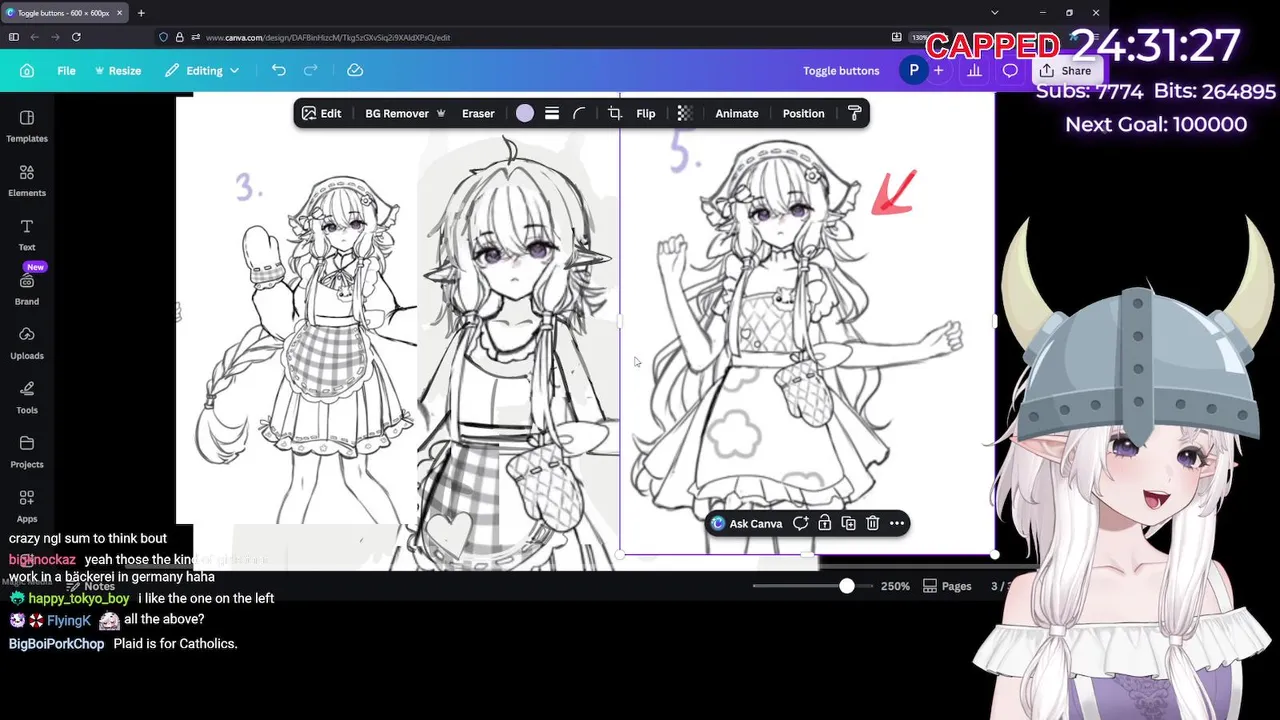Open the transparency checkerboard icon
This screenshot has width=1280, height=720.
(x=685, y=113)
